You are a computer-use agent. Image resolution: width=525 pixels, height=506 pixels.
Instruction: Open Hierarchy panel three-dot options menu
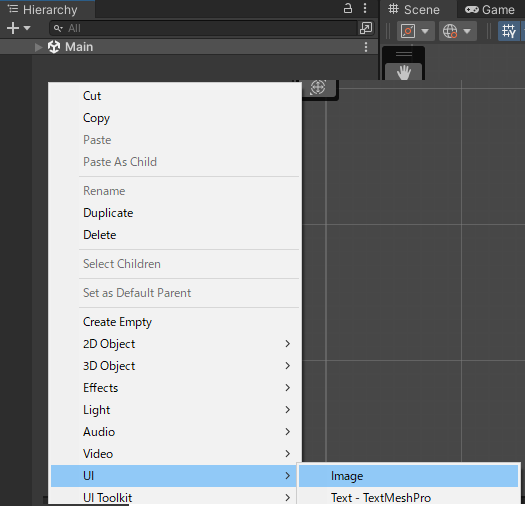click(x=365, y=8)
